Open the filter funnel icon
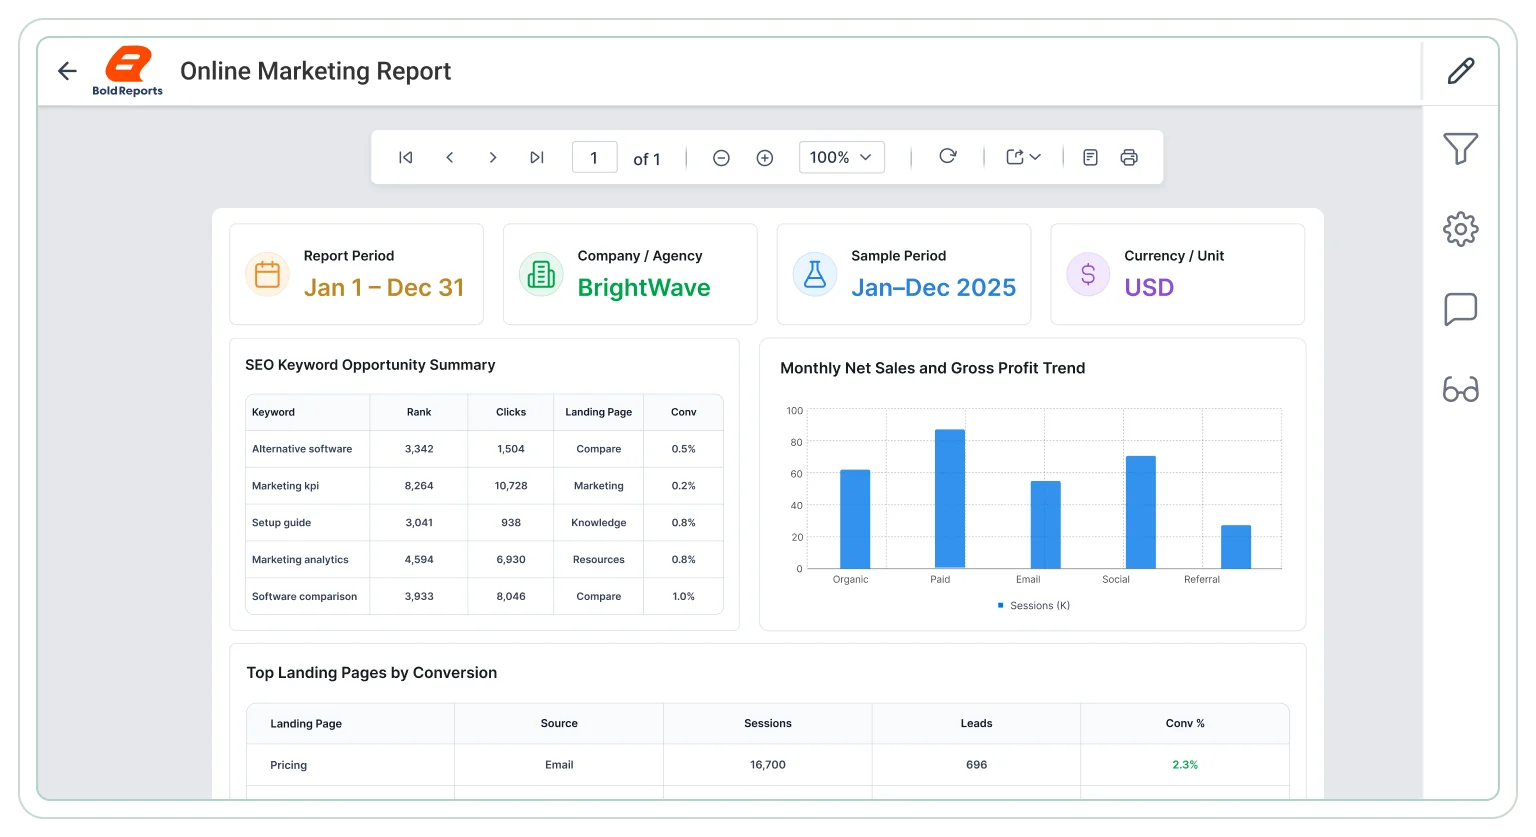The height and width of the screenshot is (837, 1536). click(1460, 149)
